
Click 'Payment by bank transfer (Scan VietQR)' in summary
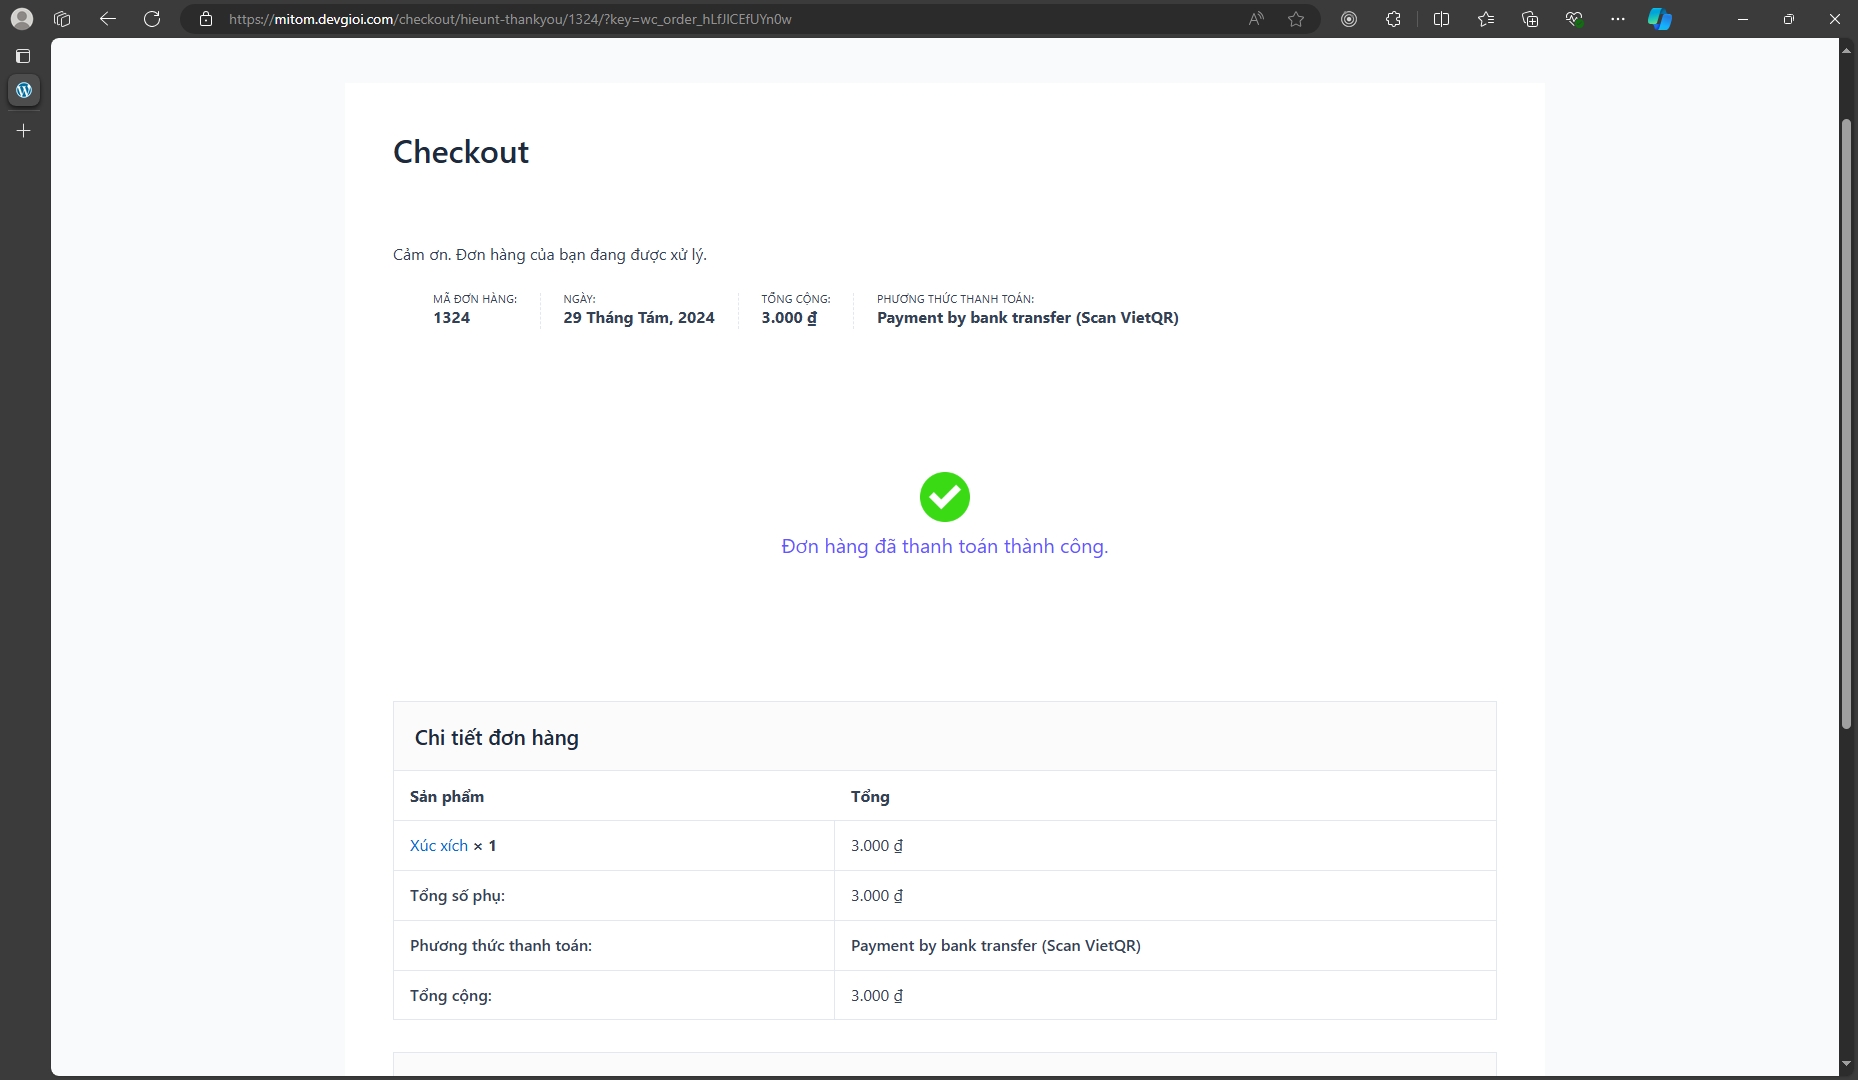tap(1028, 318)
